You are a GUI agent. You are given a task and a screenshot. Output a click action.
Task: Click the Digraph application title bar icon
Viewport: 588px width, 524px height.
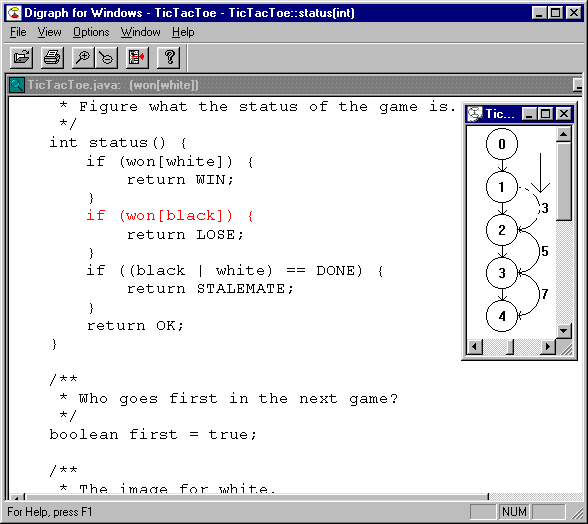14,13
